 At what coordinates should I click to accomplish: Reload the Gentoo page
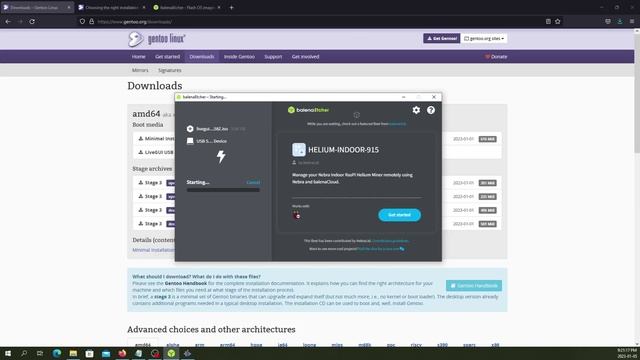pyautogui.click(x=32, y=22)
